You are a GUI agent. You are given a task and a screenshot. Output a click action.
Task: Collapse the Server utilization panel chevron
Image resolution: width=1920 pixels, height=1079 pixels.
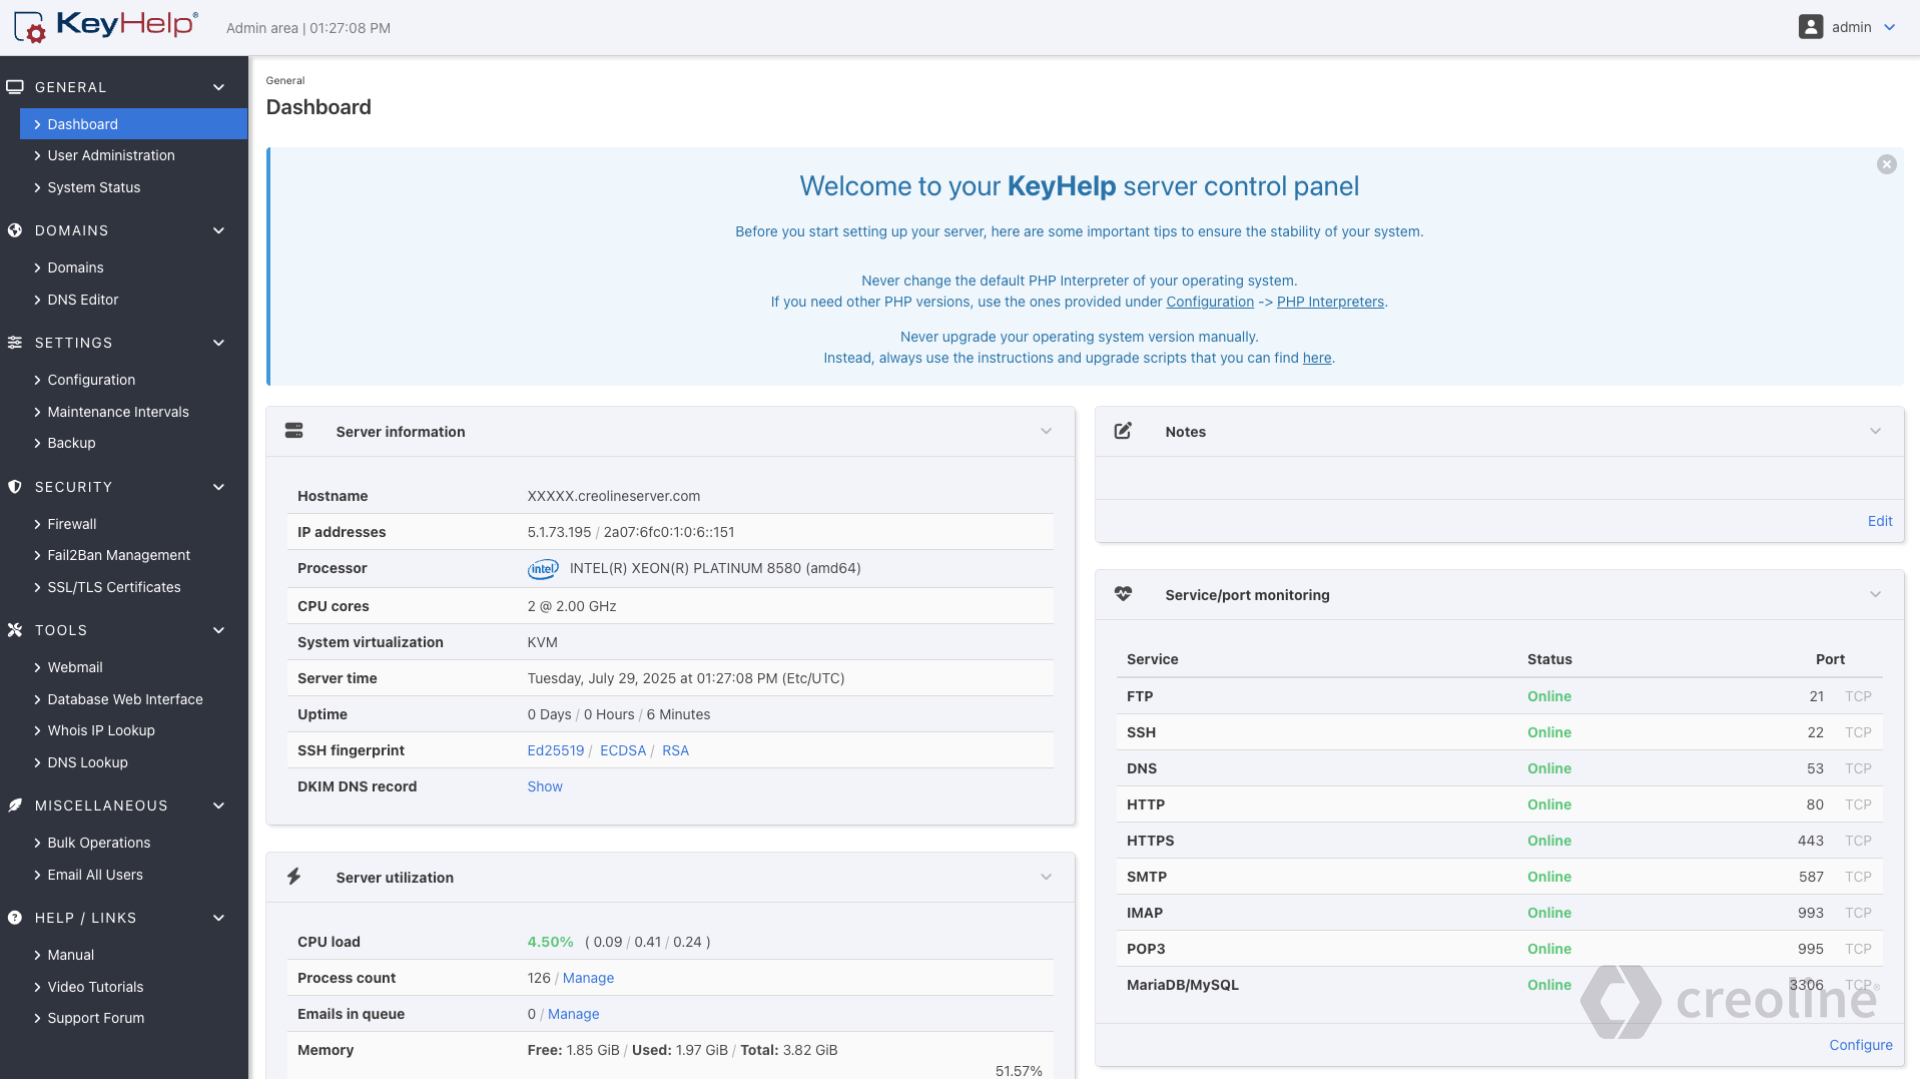point(1046,877)
